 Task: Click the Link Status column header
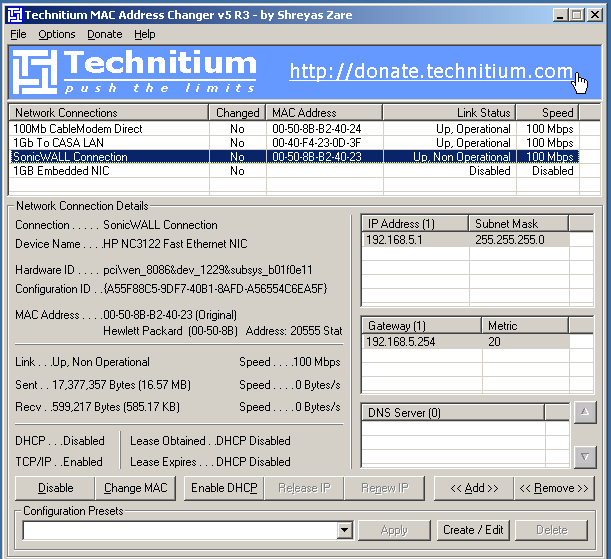pyautogui.click(x=449, y=113)
